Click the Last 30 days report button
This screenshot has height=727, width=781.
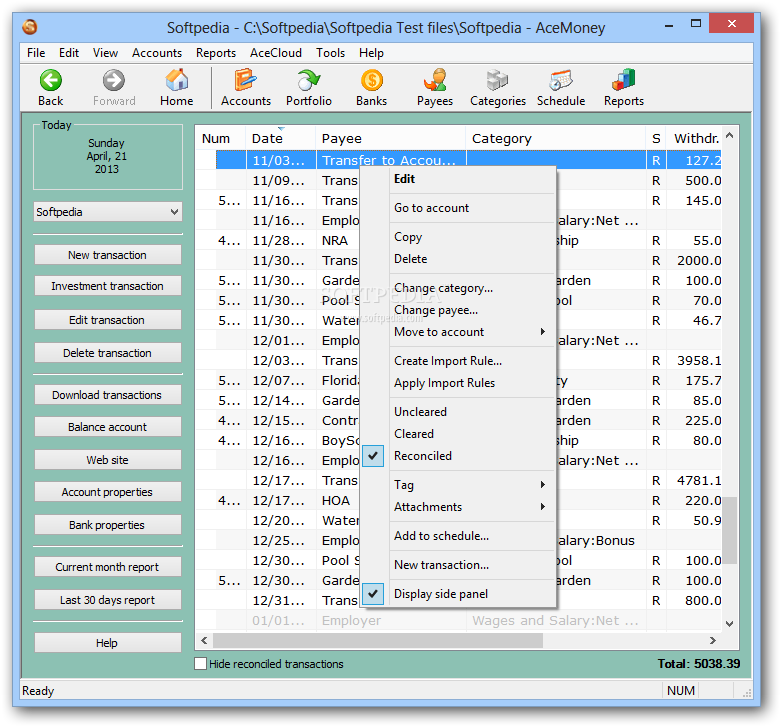(108, 600)
